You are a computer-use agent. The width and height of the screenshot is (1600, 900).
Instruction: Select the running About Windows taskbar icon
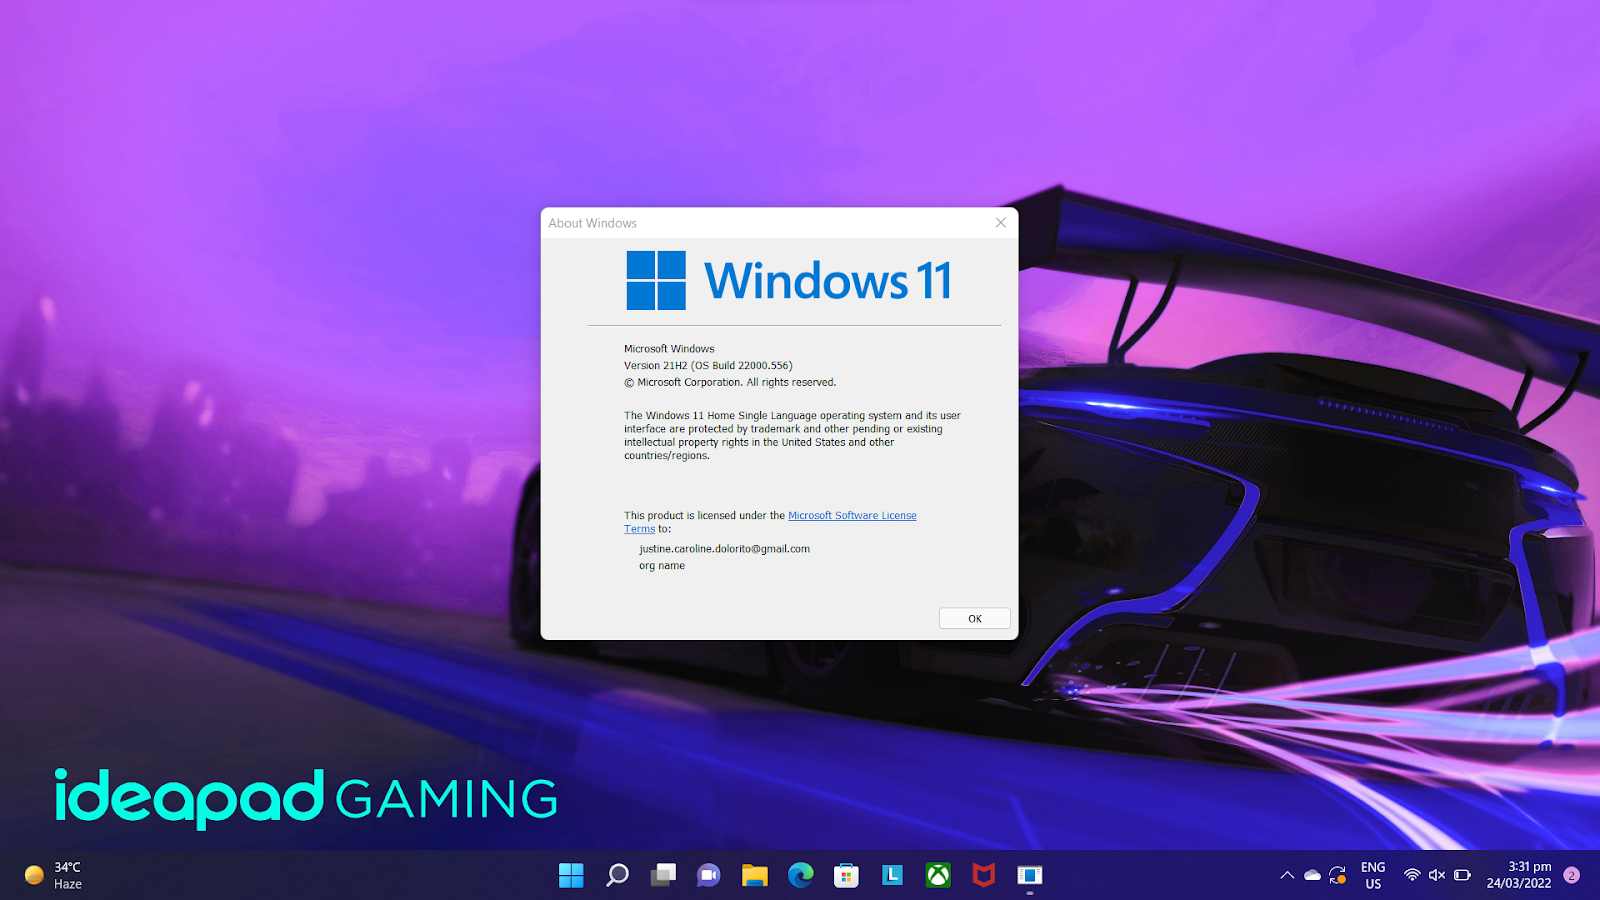pyautogui.click(x=1030, y=875)
